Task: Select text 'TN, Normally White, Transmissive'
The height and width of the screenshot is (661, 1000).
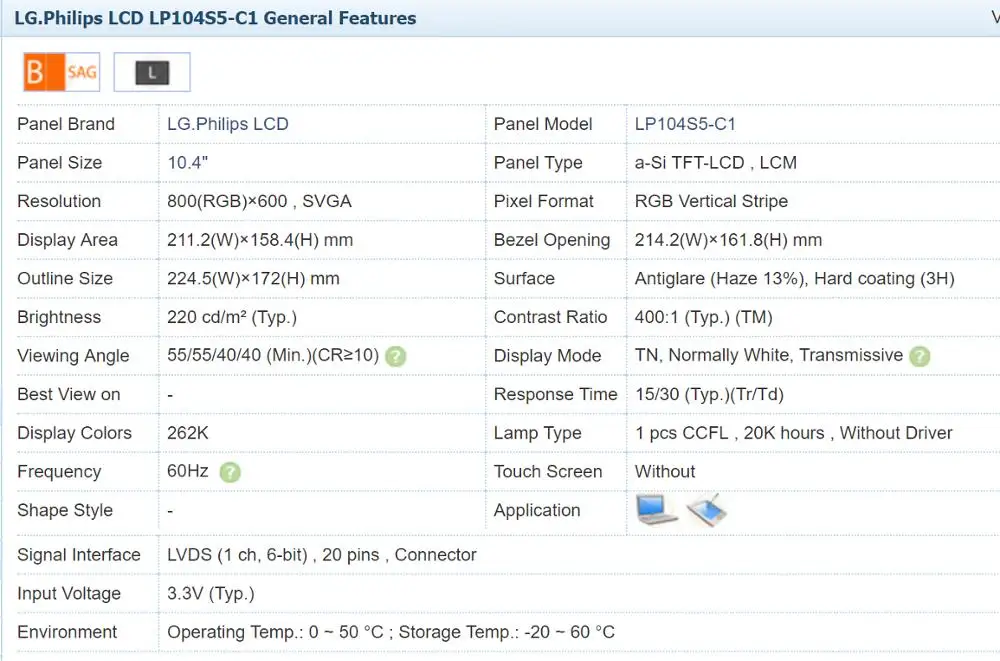Action: click(768, 355)
